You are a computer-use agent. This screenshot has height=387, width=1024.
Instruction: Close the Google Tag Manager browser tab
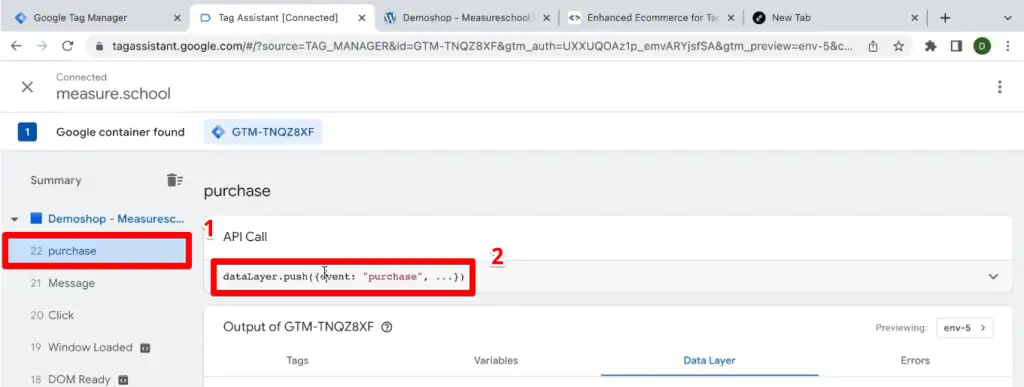176,18
